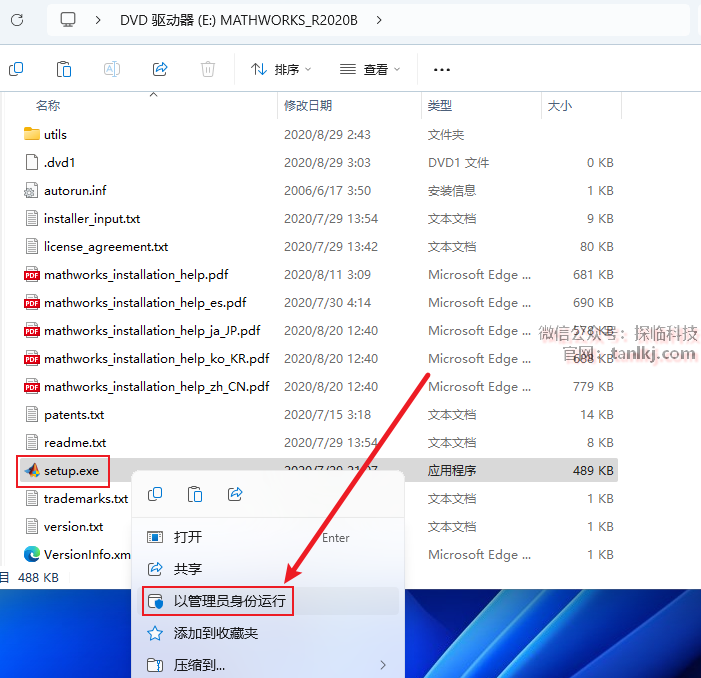Select the .dvd1 file icon
The width and height of the screenshot is (701, 678).
(32, 162)
